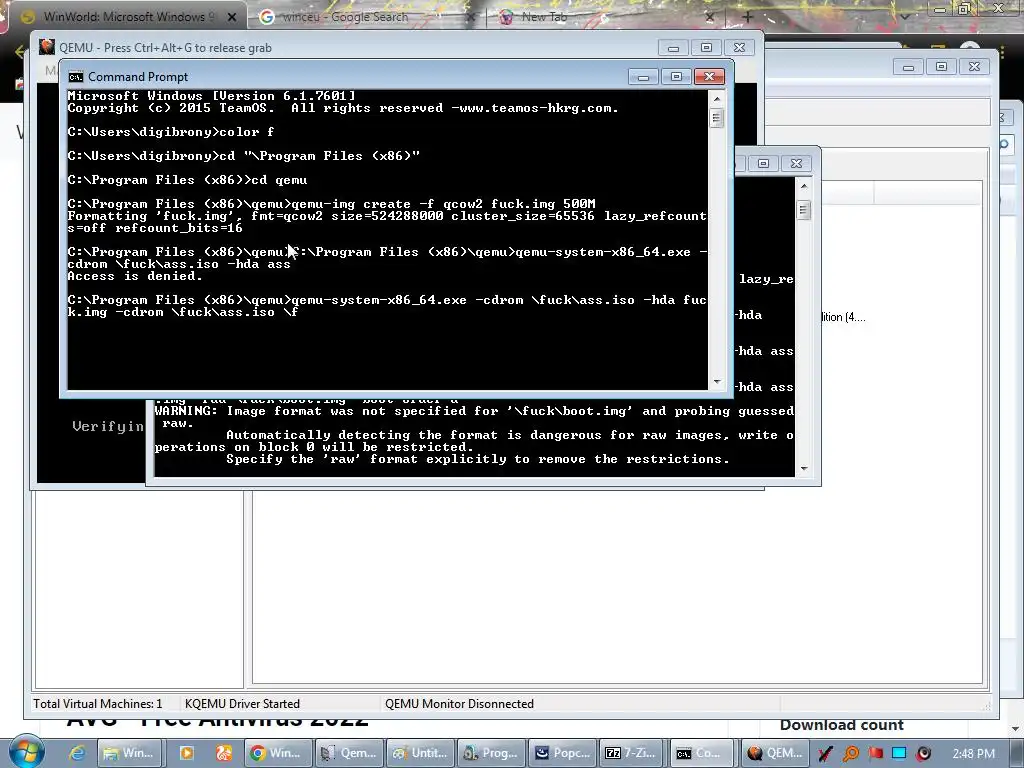The width and height of the screenshot is (1024, 768).
Task: Switch to the Prog... taskbar item
Action: click(491, 753)
